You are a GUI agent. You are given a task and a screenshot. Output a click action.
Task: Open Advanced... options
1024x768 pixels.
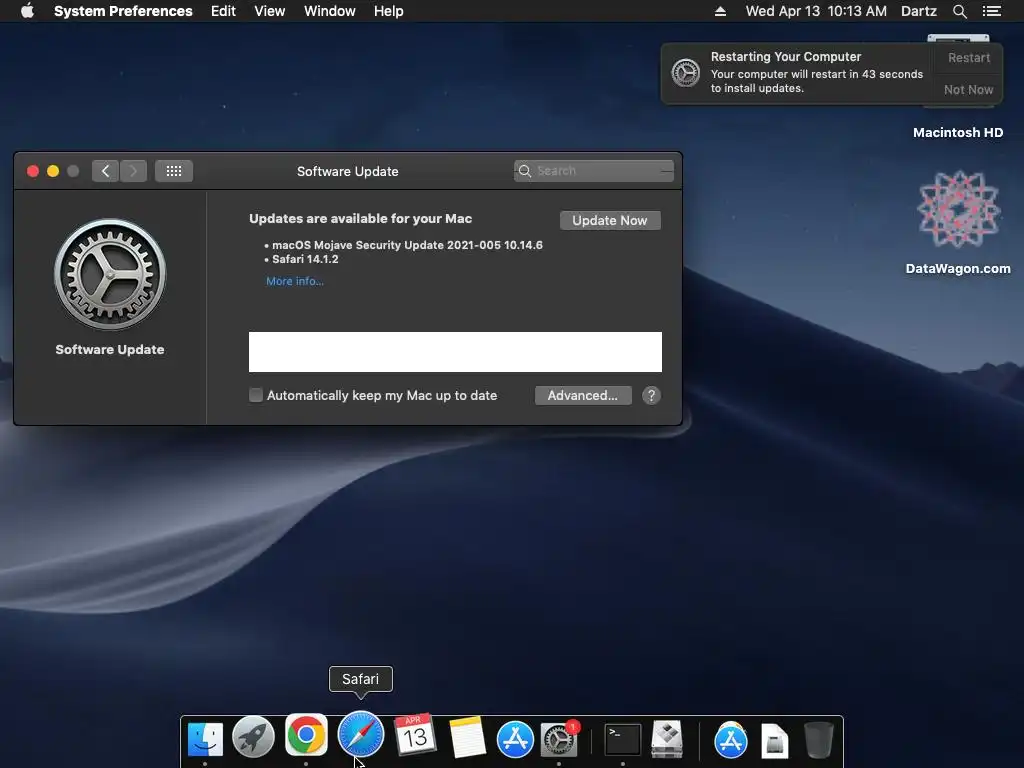tap(583, 395)
